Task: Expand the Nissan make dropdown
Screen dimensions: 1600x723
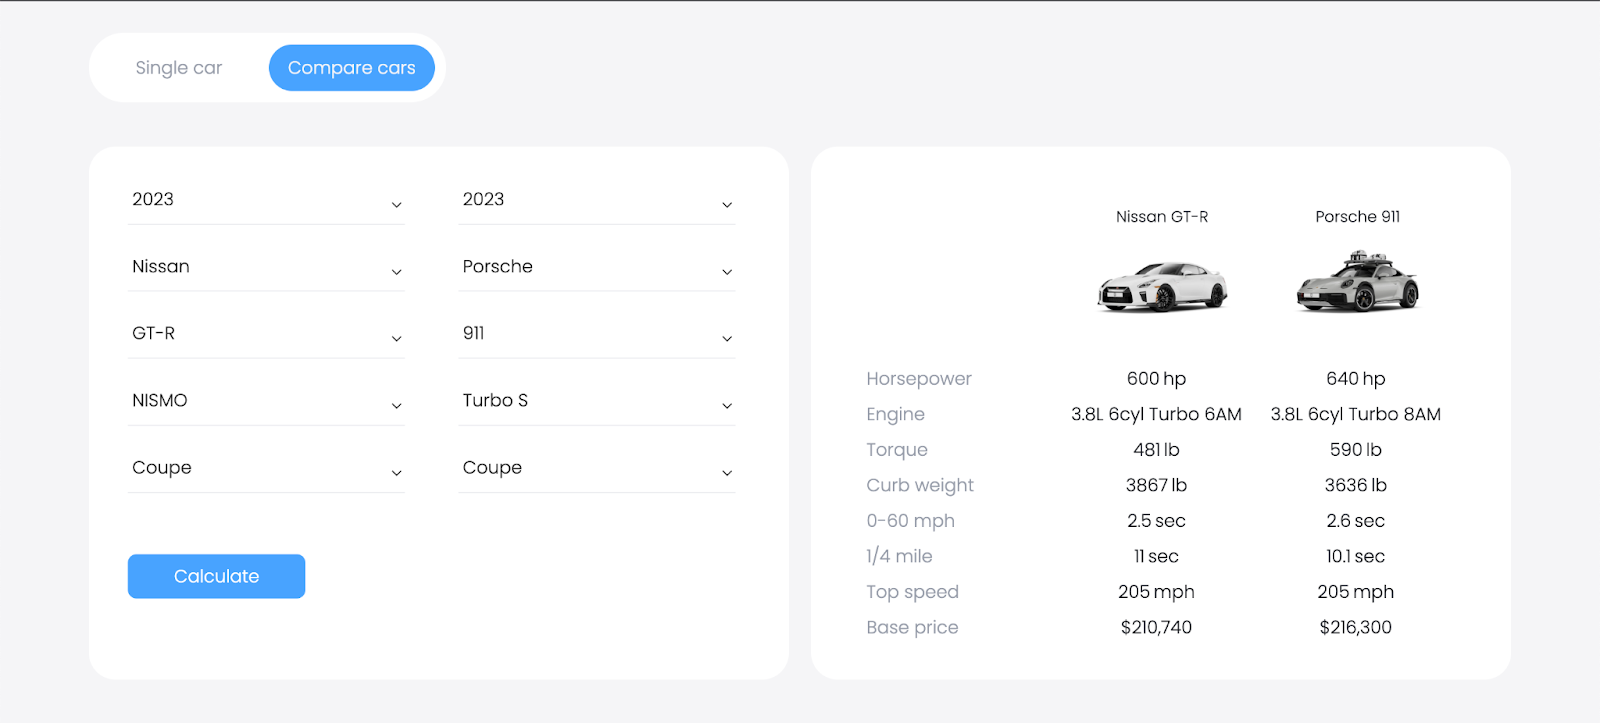Action: coord(266,267)
